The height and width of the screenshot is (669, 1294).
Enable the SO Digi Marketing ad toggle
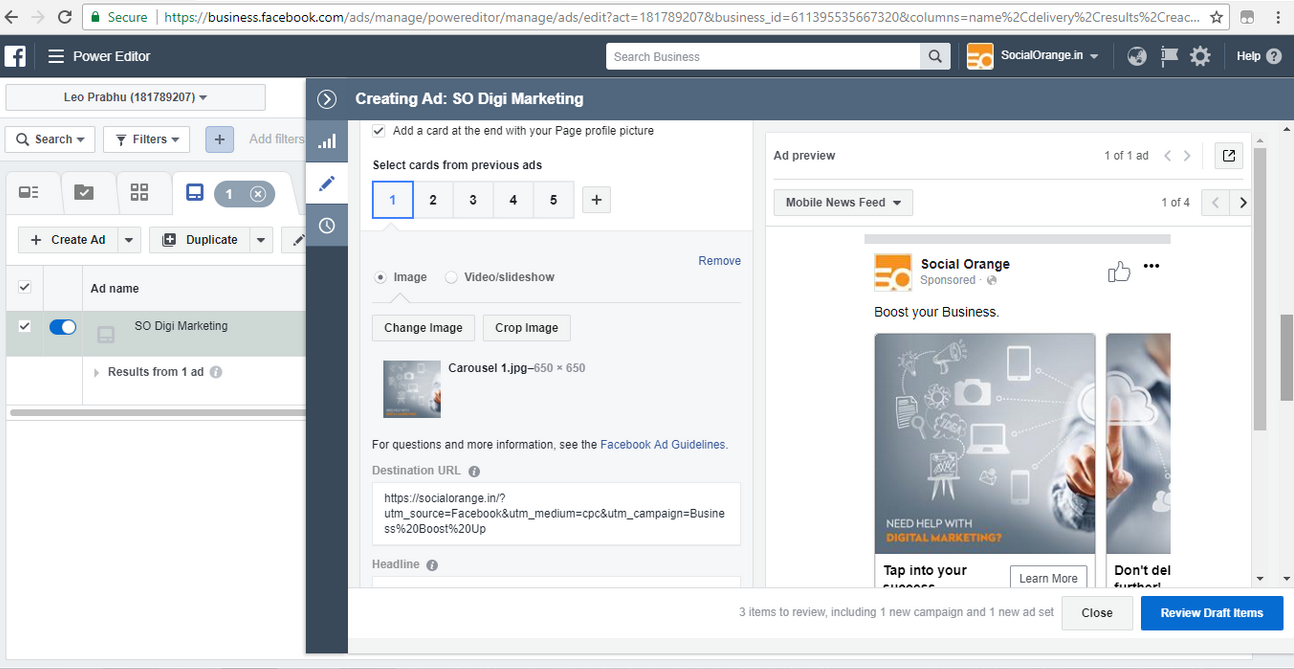(x=63, y=326)
